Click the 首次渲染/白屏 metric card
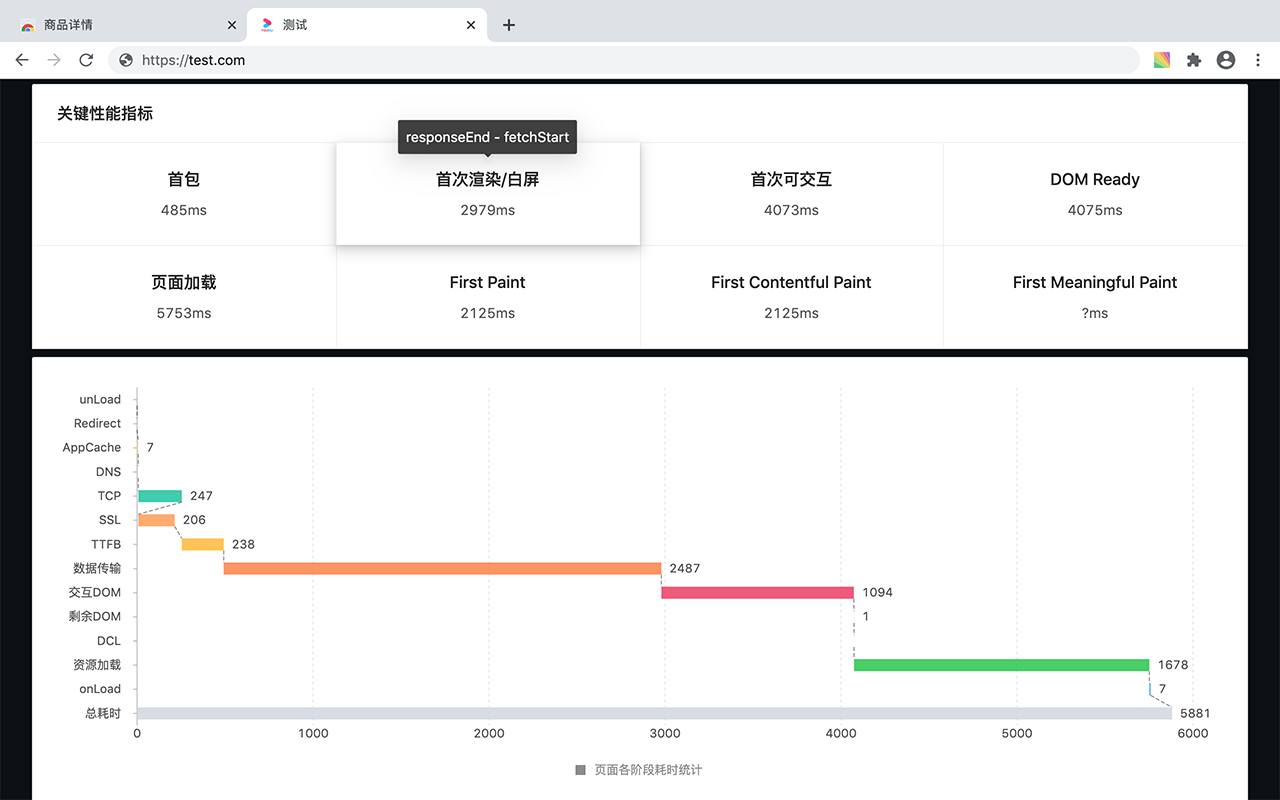Image resolution: width=1280 pixels, height=800 pixels. (x=487, y=193)
